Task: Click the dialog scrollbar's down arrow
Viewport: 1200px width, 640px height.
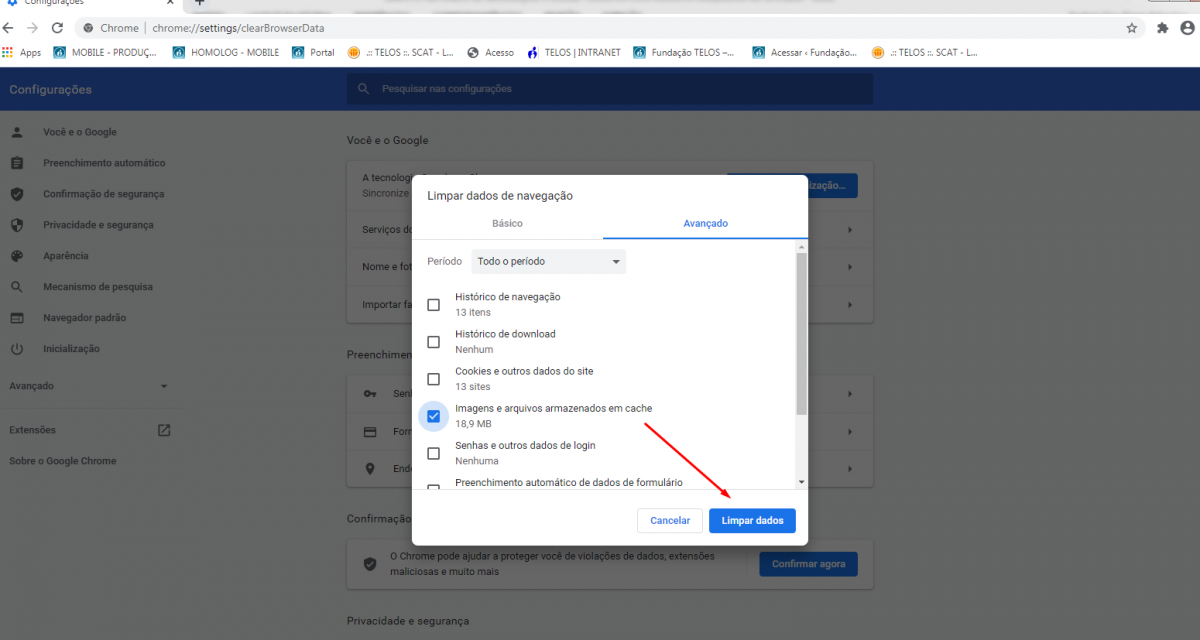Action: (801, 482)
